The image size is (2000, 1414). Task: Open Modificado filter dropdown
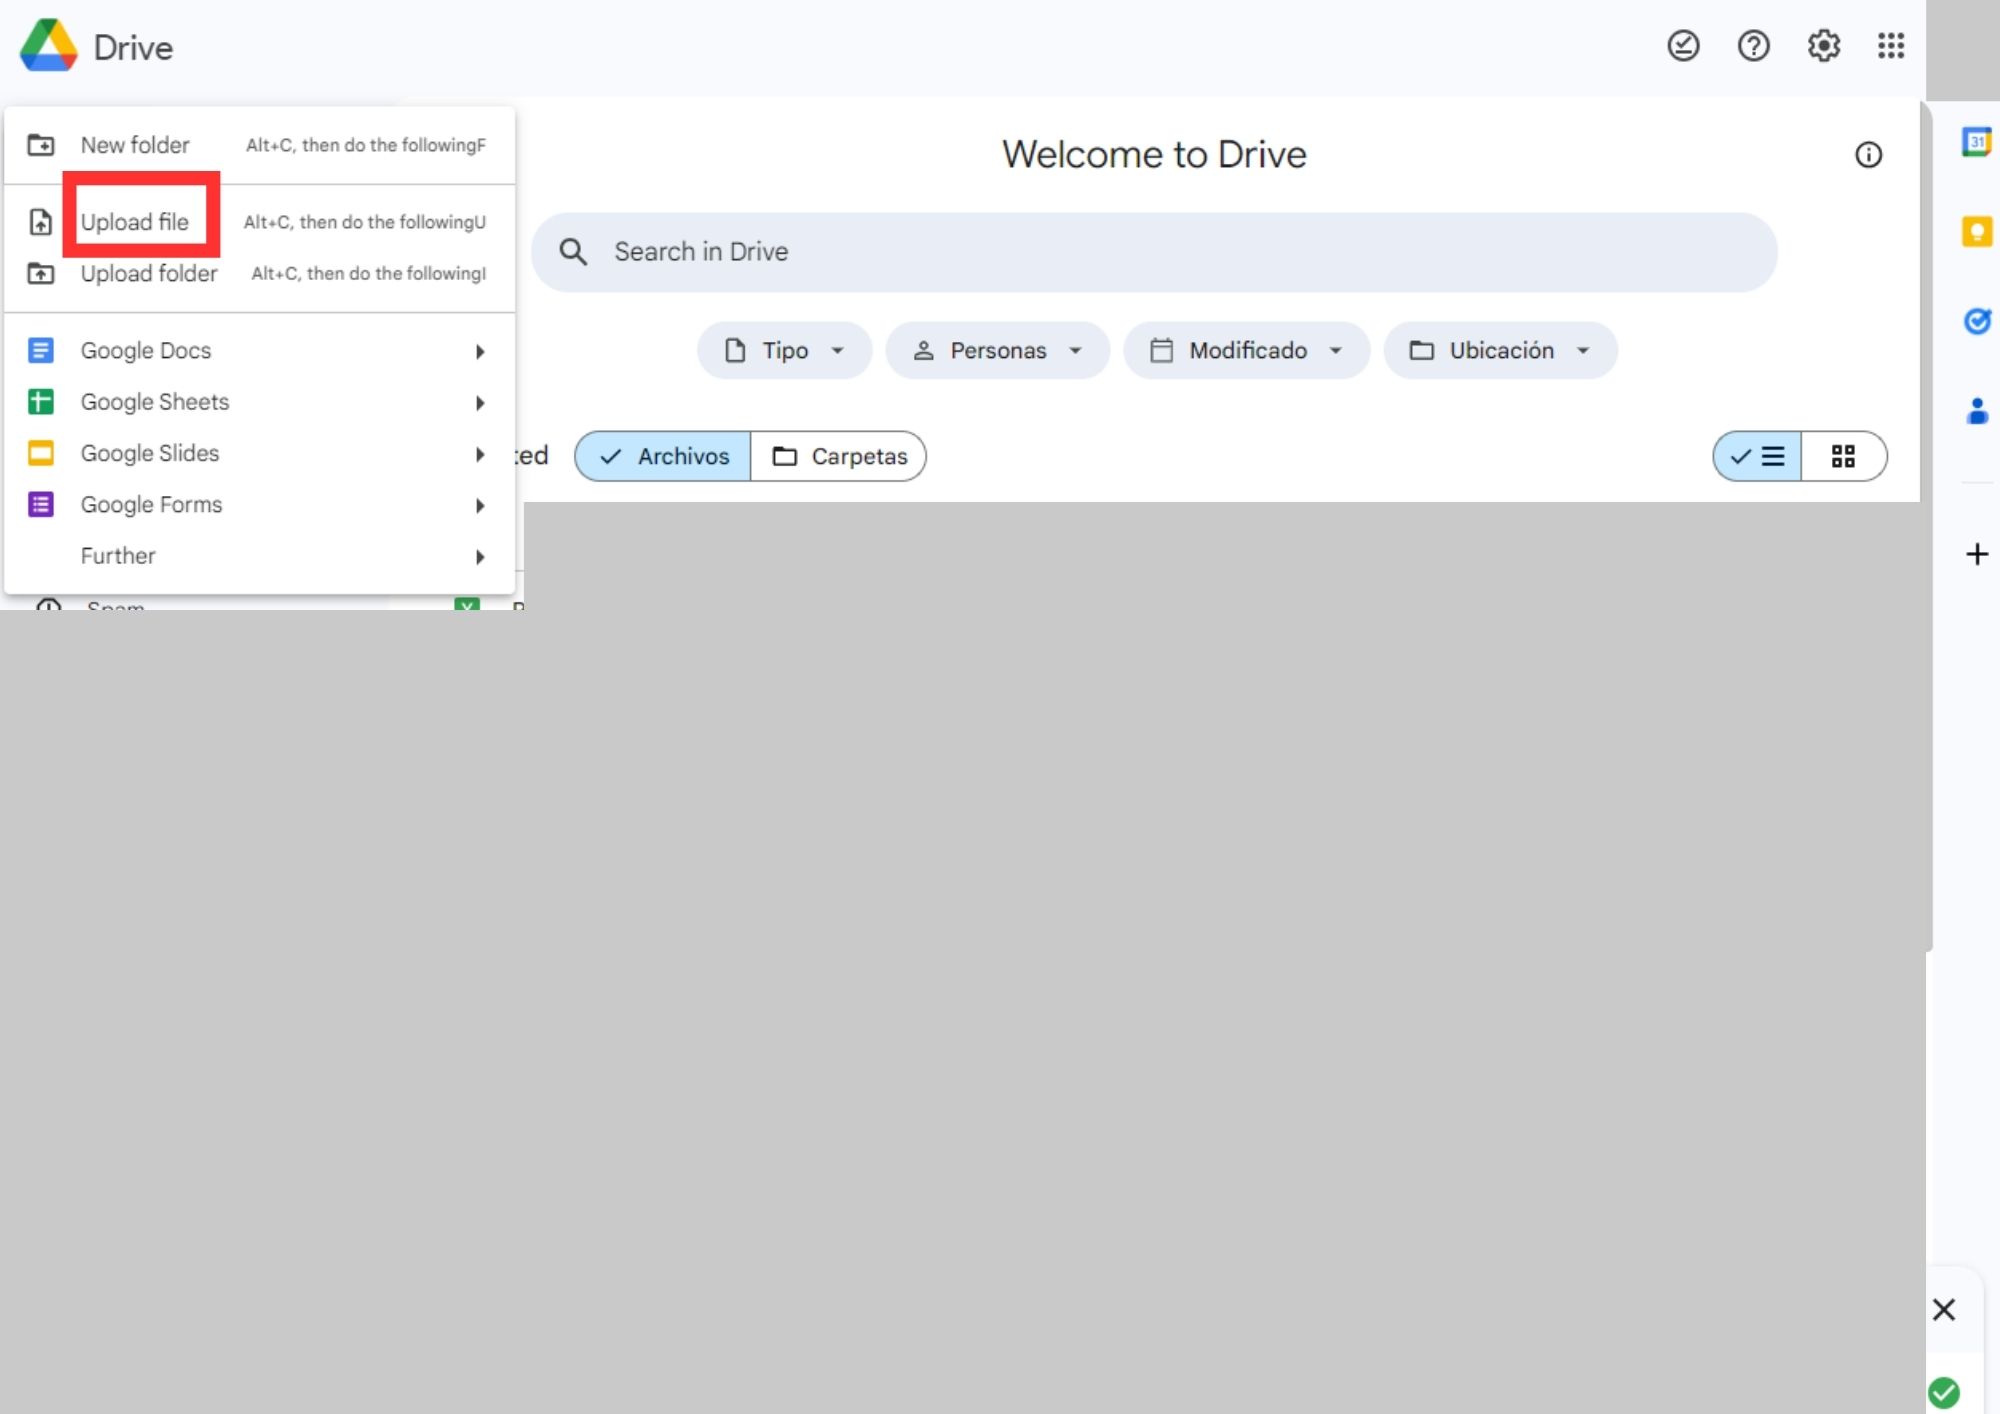[1247, 350]
